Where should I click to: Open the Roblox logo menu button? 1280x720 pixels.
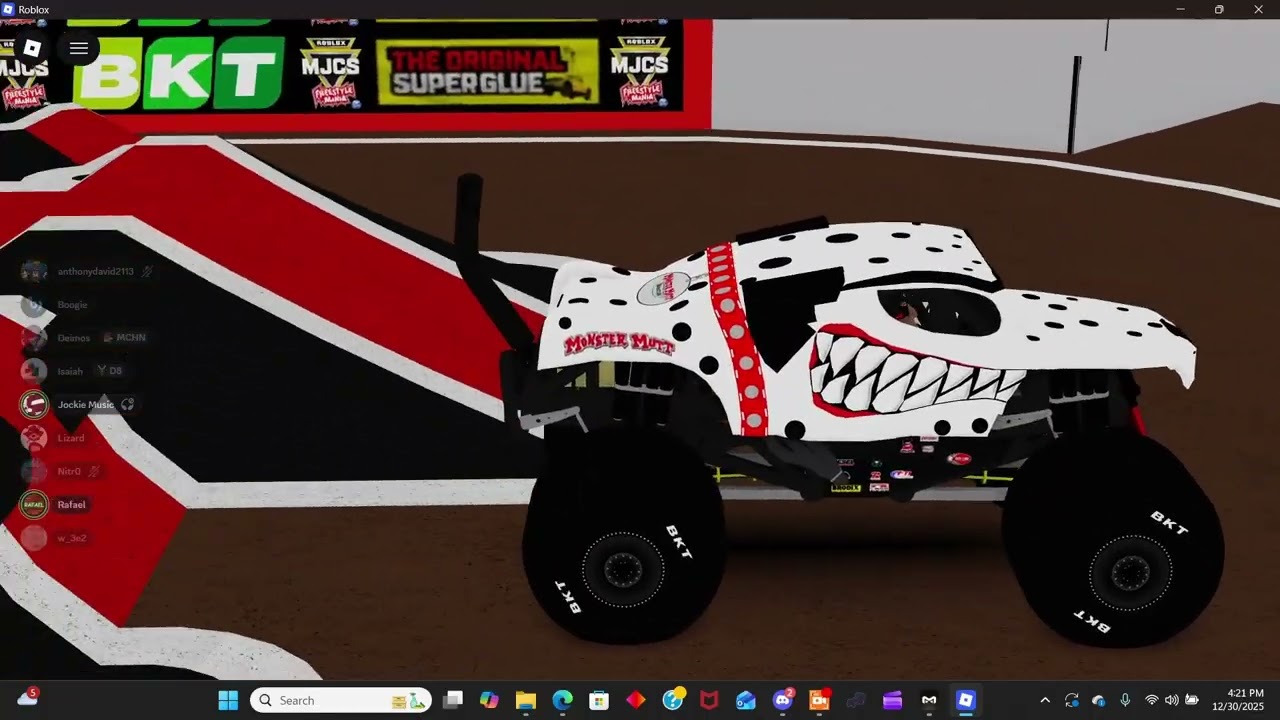(x=32, y=48)
